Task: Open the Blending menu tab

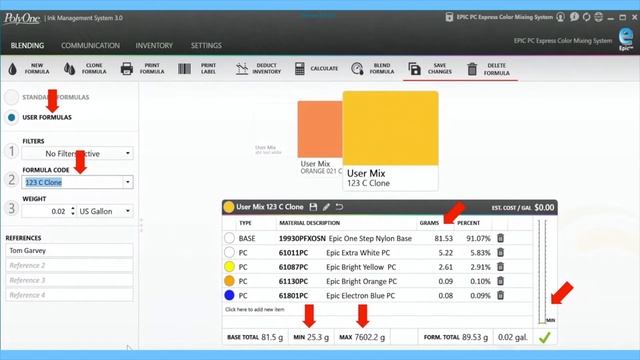Action: pos(27,45)
